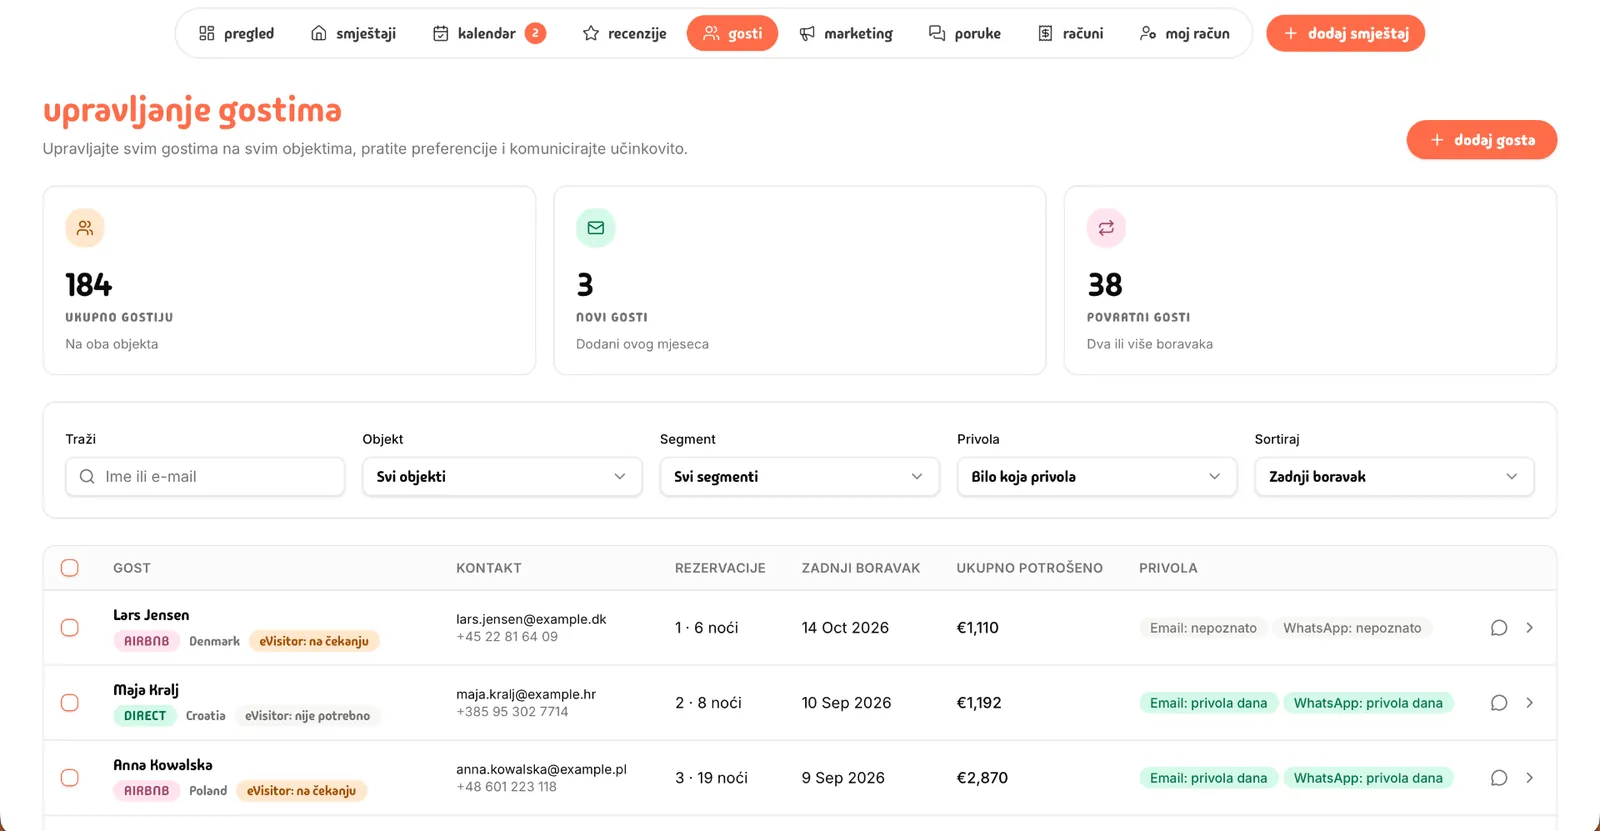The width and height of the screenshot is (1600, 831).
Task: Open the Sortiraj dropdown 'Zadnji boravak'
Action: (x=1394, y=477)
